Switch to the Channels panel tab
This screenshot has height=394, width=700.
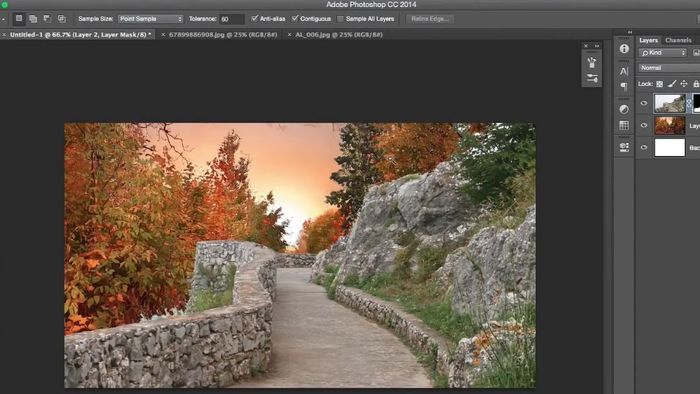click(x=678, y=40)
